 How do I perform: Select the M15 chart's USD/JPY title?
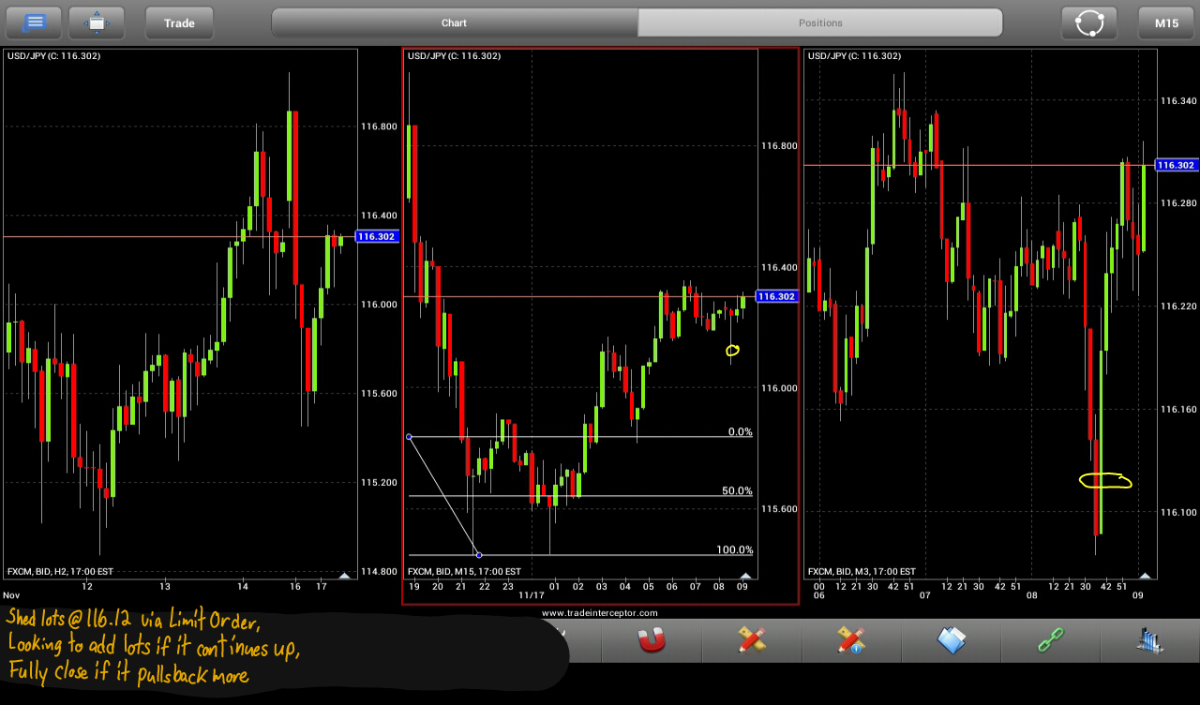(x=454, y=56)
